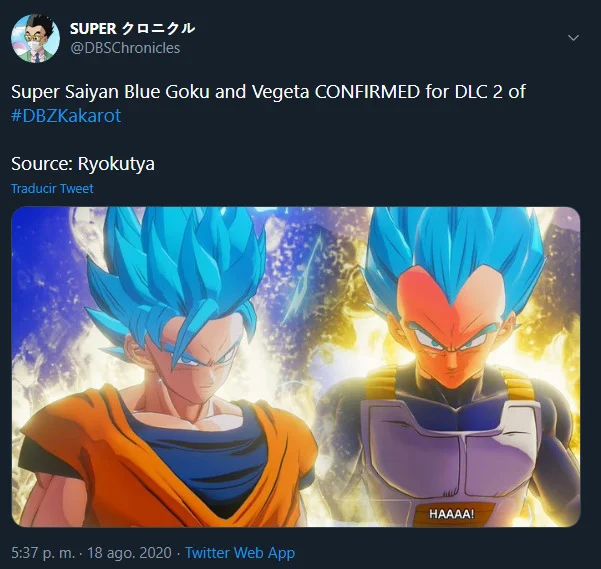Image resolution: width=601 pixels, height=569 pixels.
Task: Click the Source: Ryokutya text line
Action: 83,164
